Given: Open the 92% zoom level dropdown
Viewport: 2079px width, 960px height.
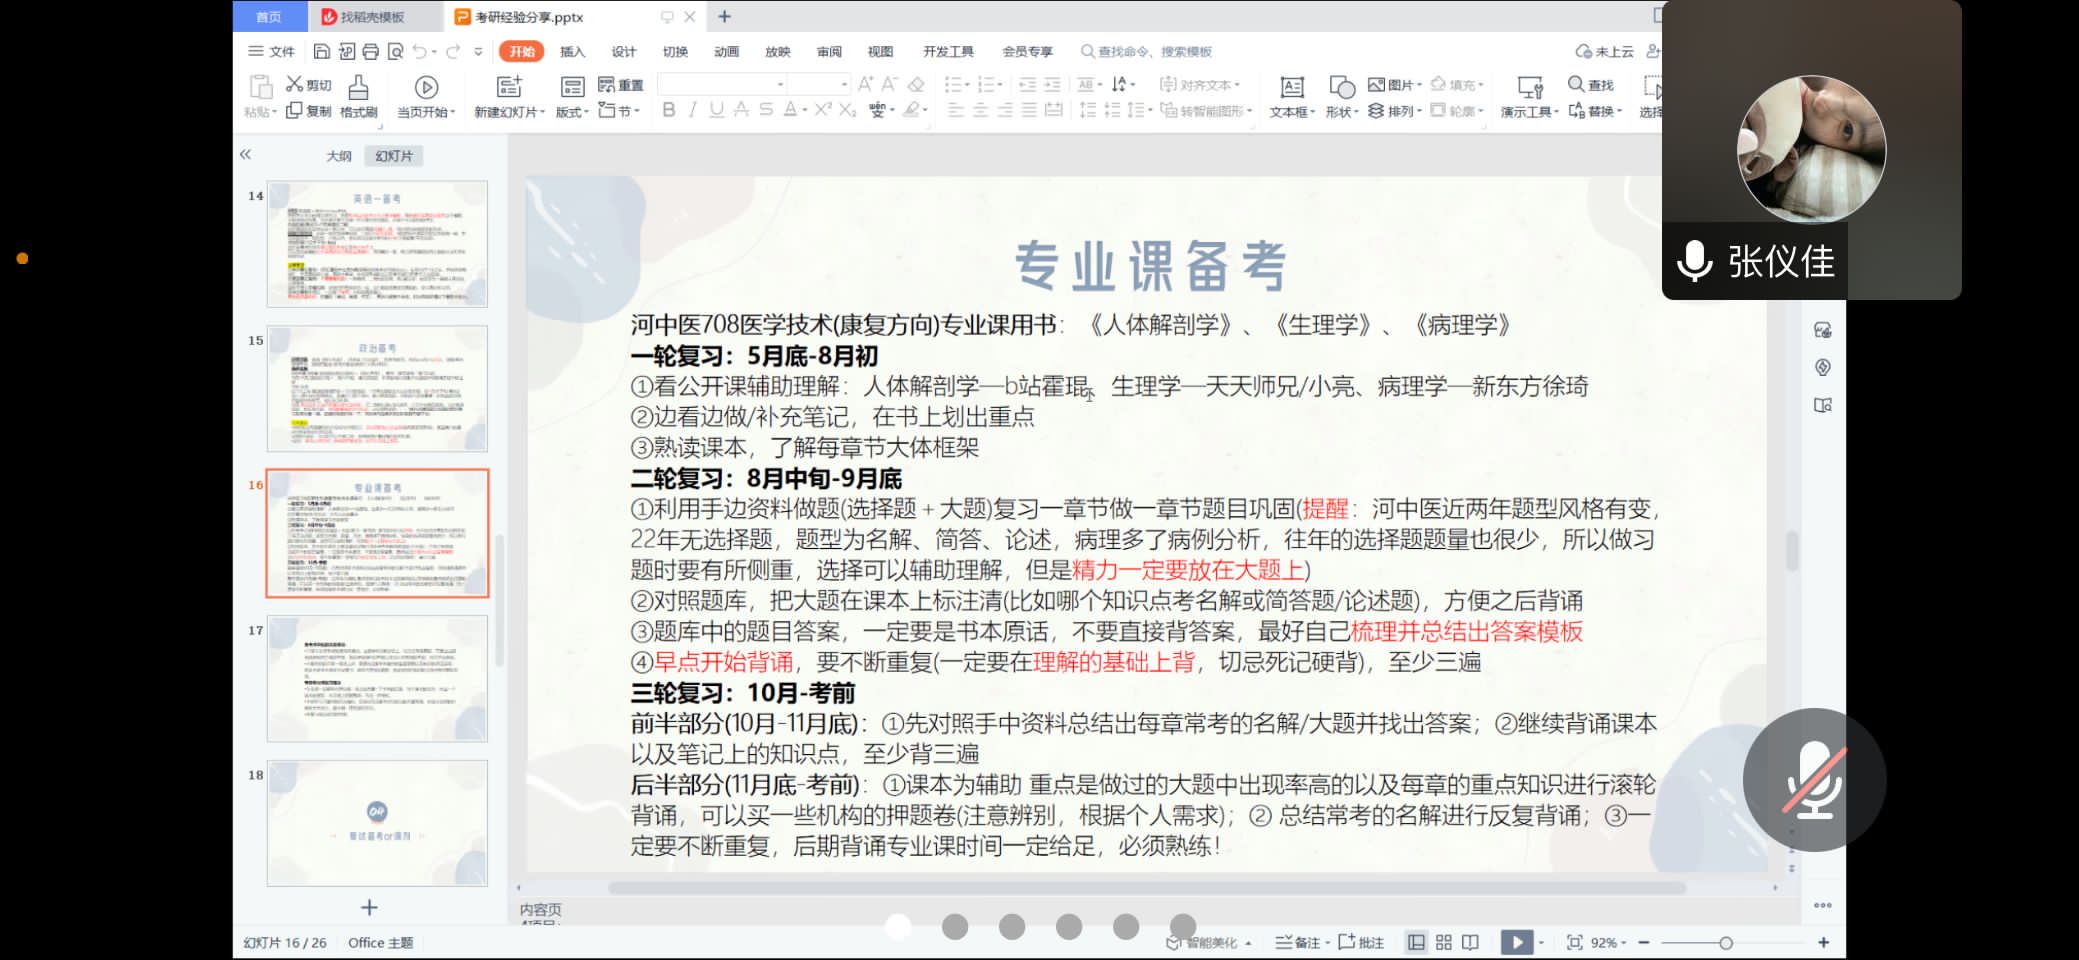Looking at the screenshot, I should tap(1608, 942).
